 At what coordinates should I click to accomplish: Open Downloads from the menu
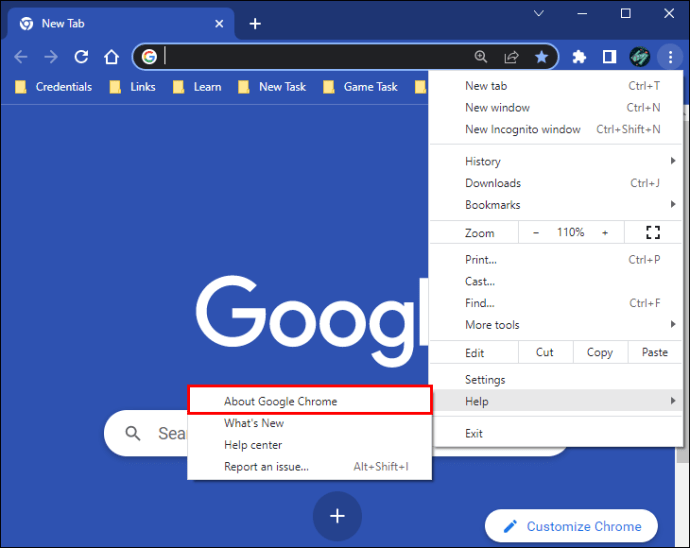pos(556,183)
